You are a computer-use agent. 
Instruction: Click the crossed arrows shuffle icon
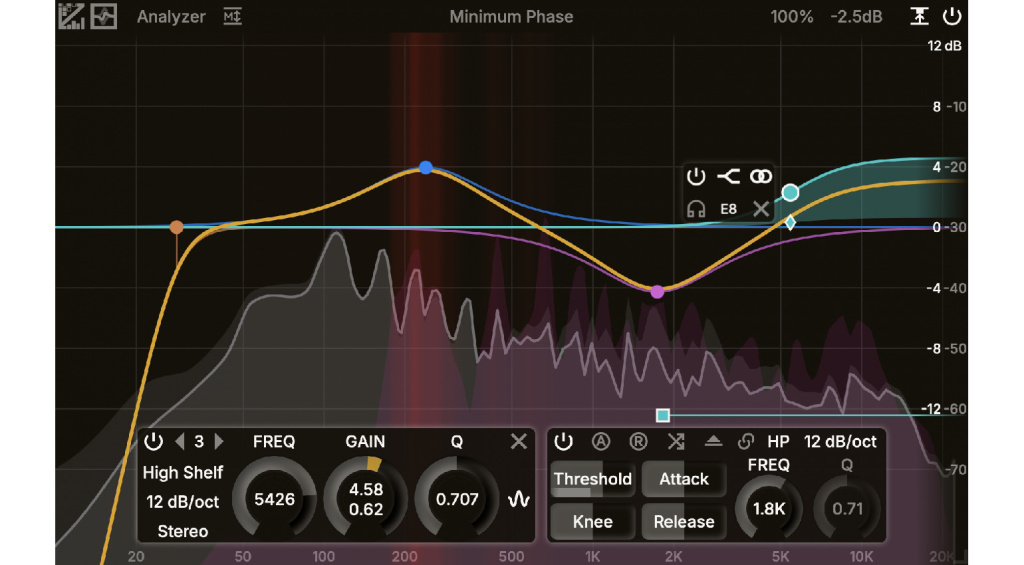point(676,442)
